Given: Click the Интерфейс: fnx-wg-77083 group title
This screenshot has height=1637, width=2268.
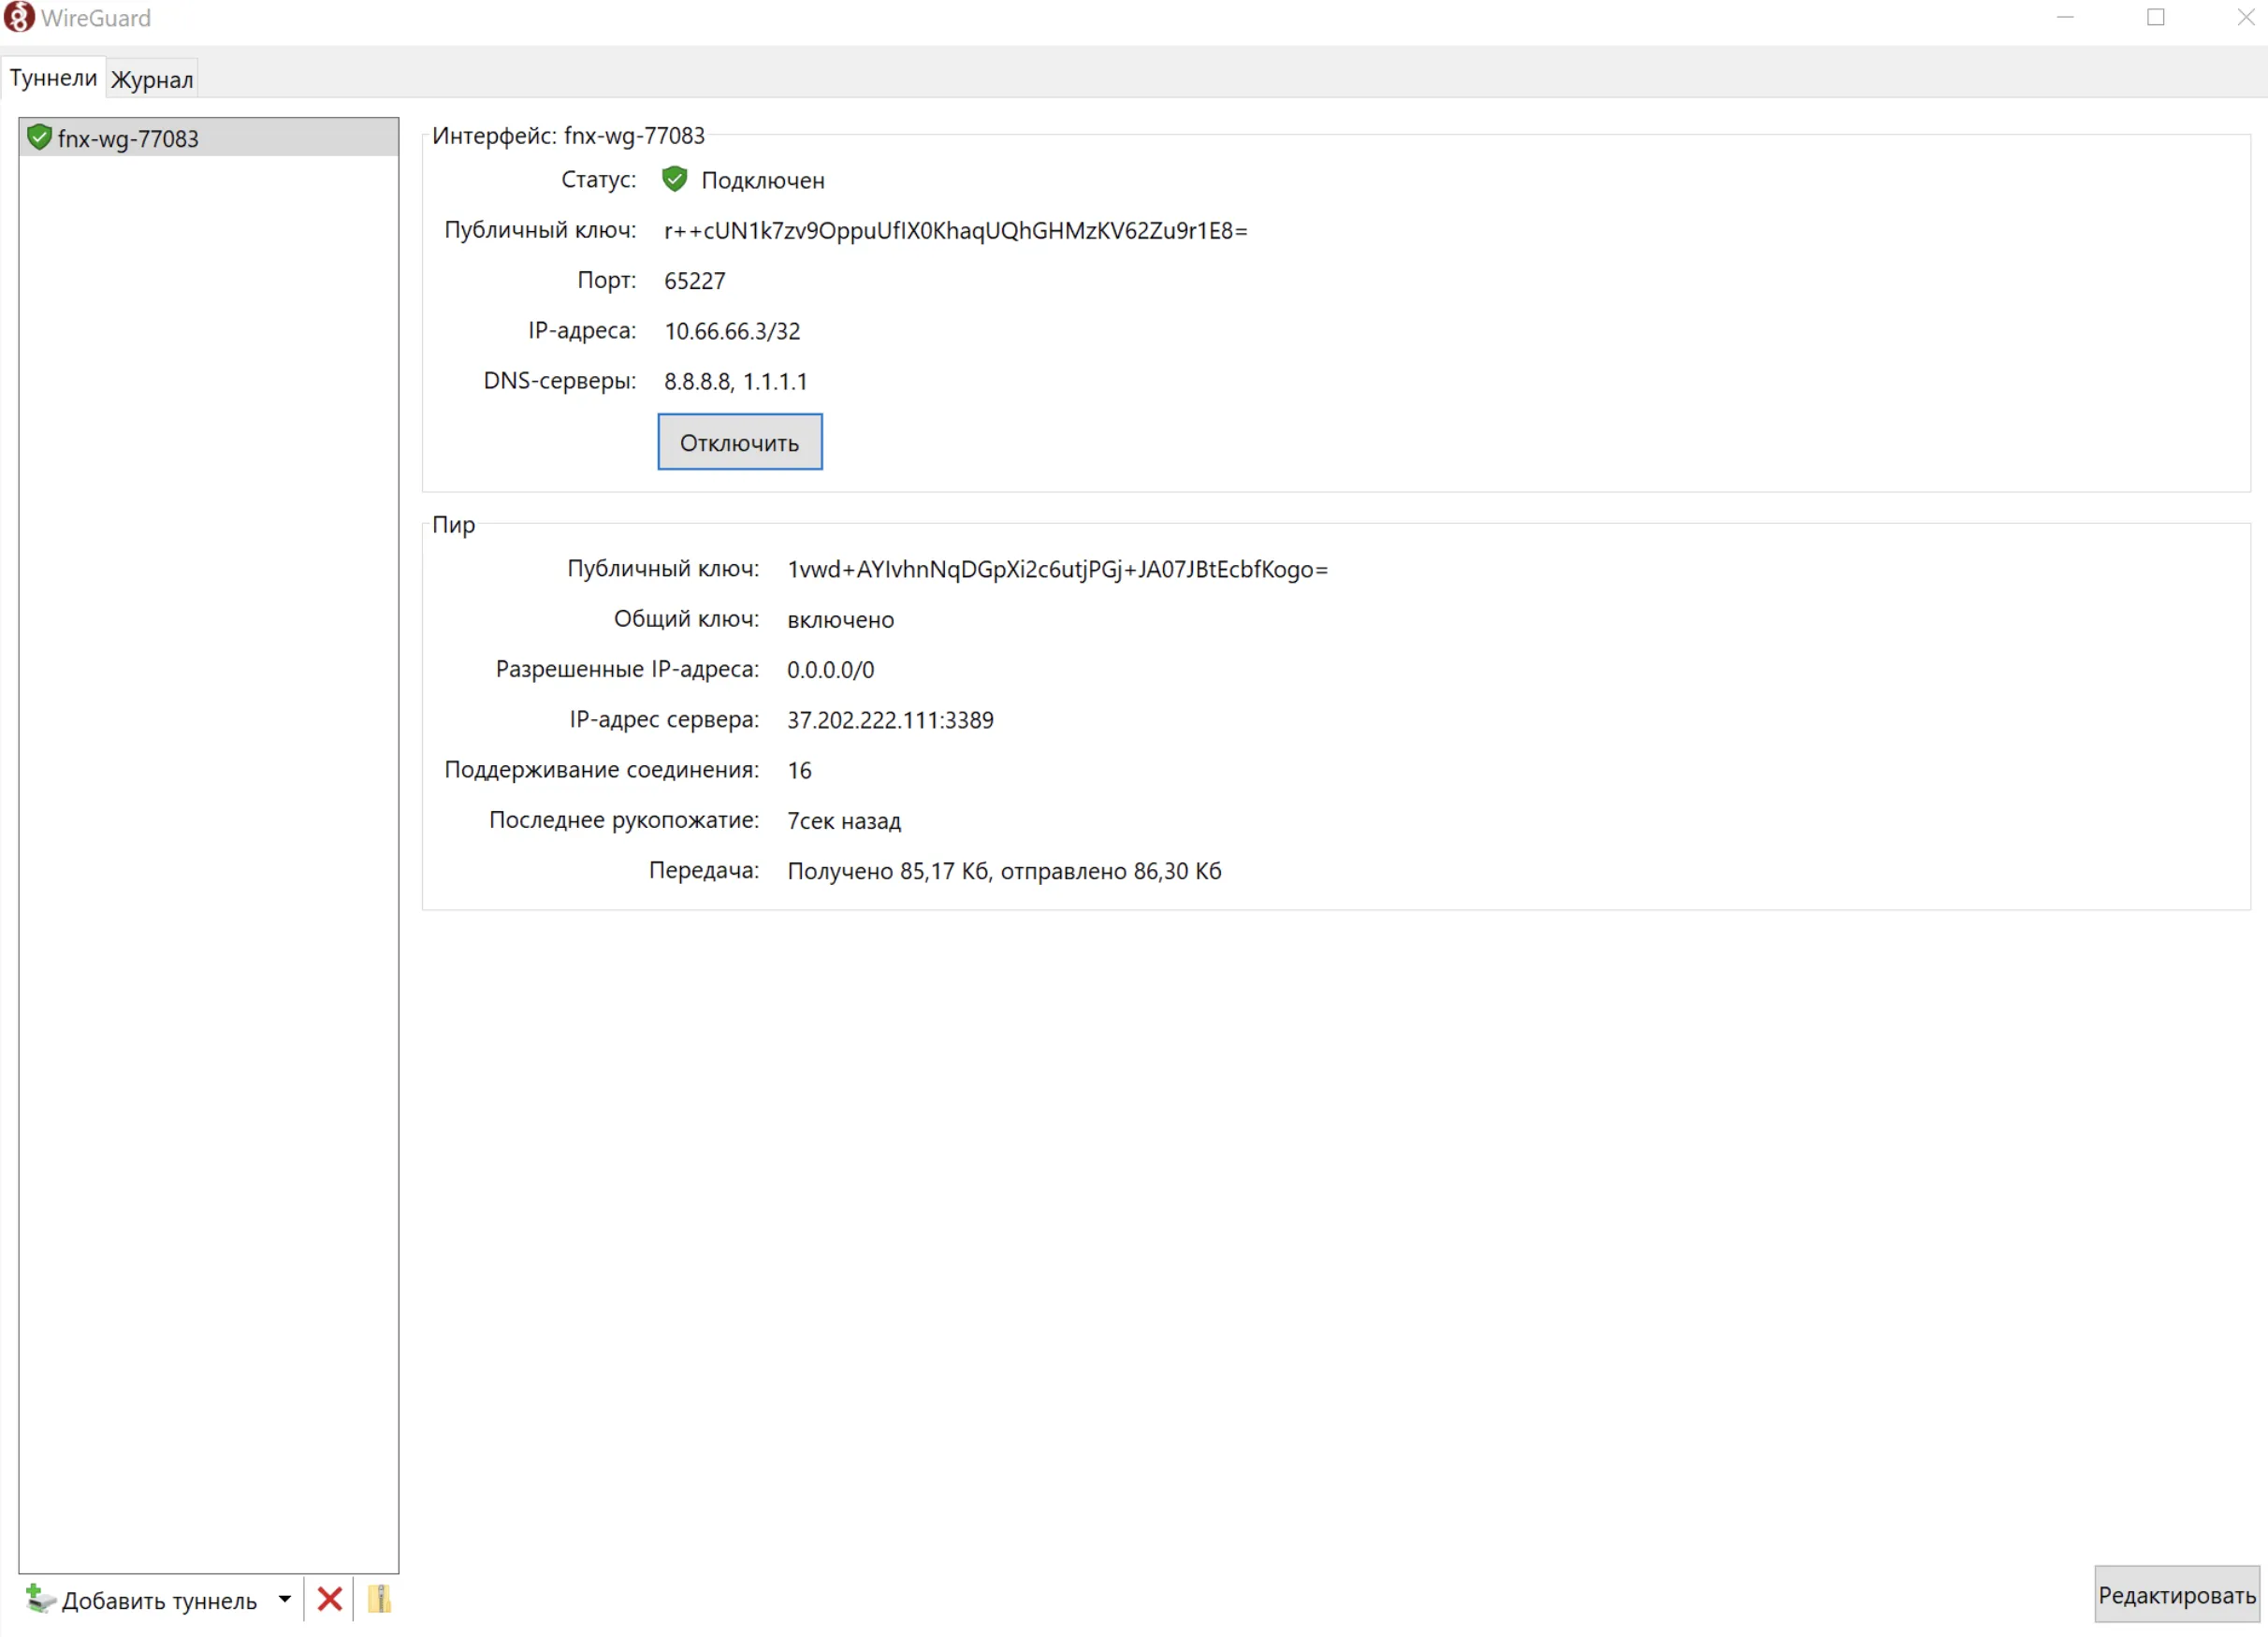Looking at the screenshot, I should pos(568,135).
